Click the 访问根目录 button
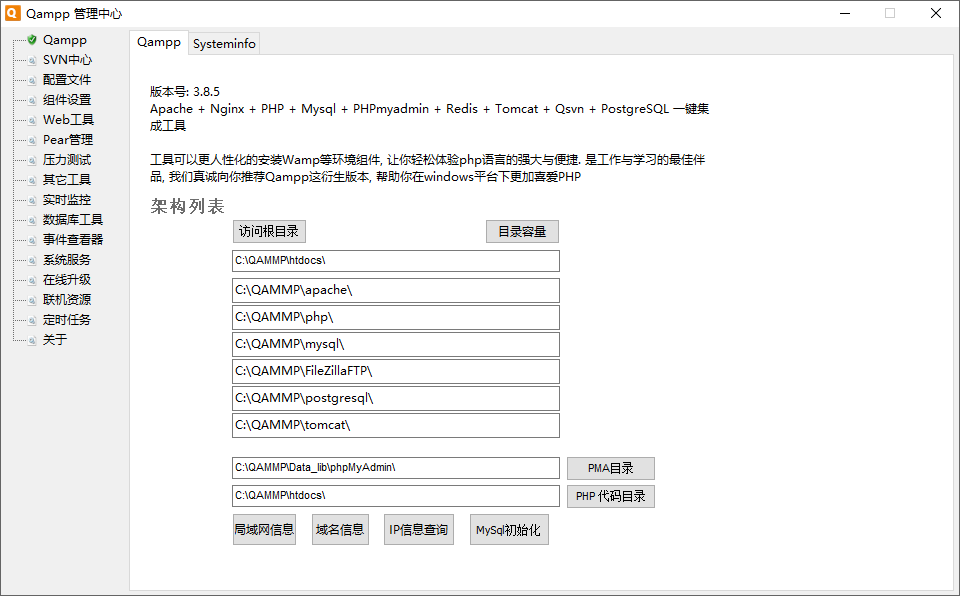The image size is (960, 596). 266,231
